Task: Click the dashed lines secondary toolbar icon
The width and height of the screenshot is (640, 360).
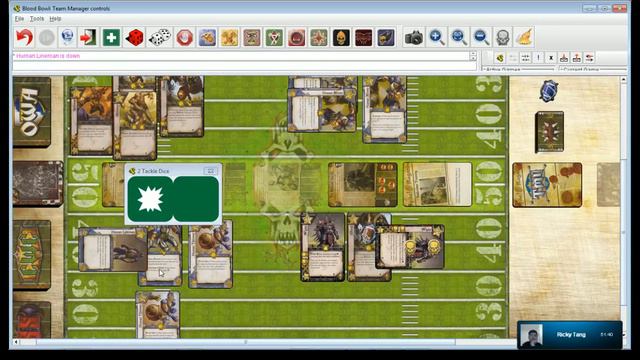Action: click(526, 58)
